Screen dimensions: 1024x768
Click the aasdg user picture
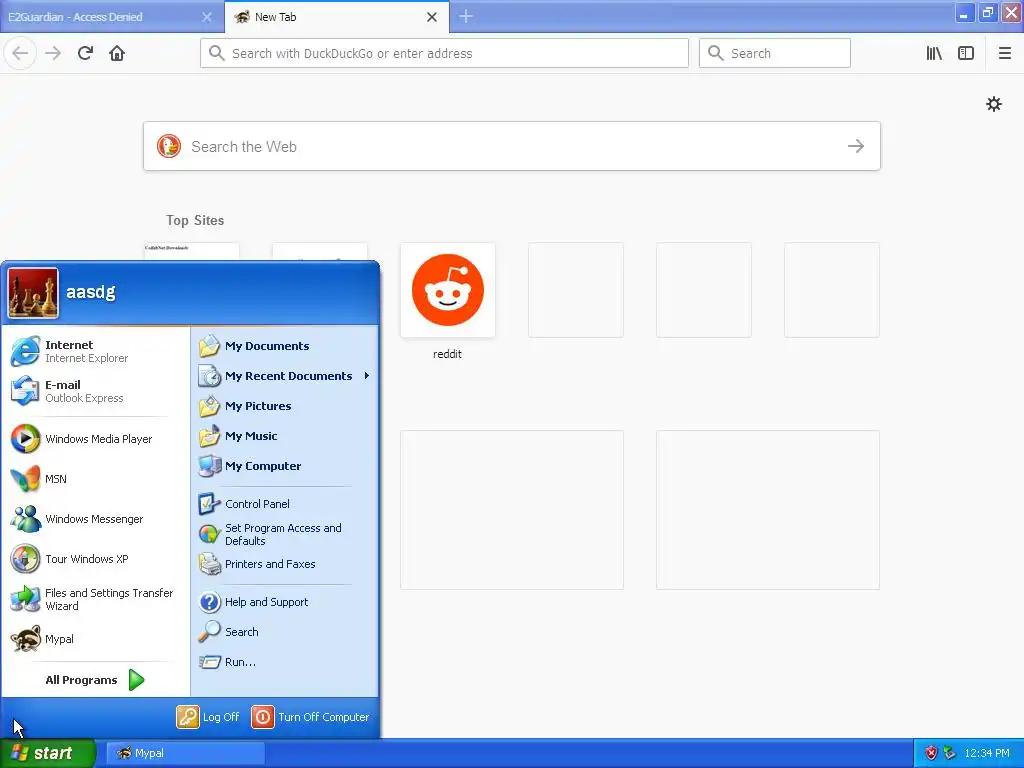click(x=33, y=293)
